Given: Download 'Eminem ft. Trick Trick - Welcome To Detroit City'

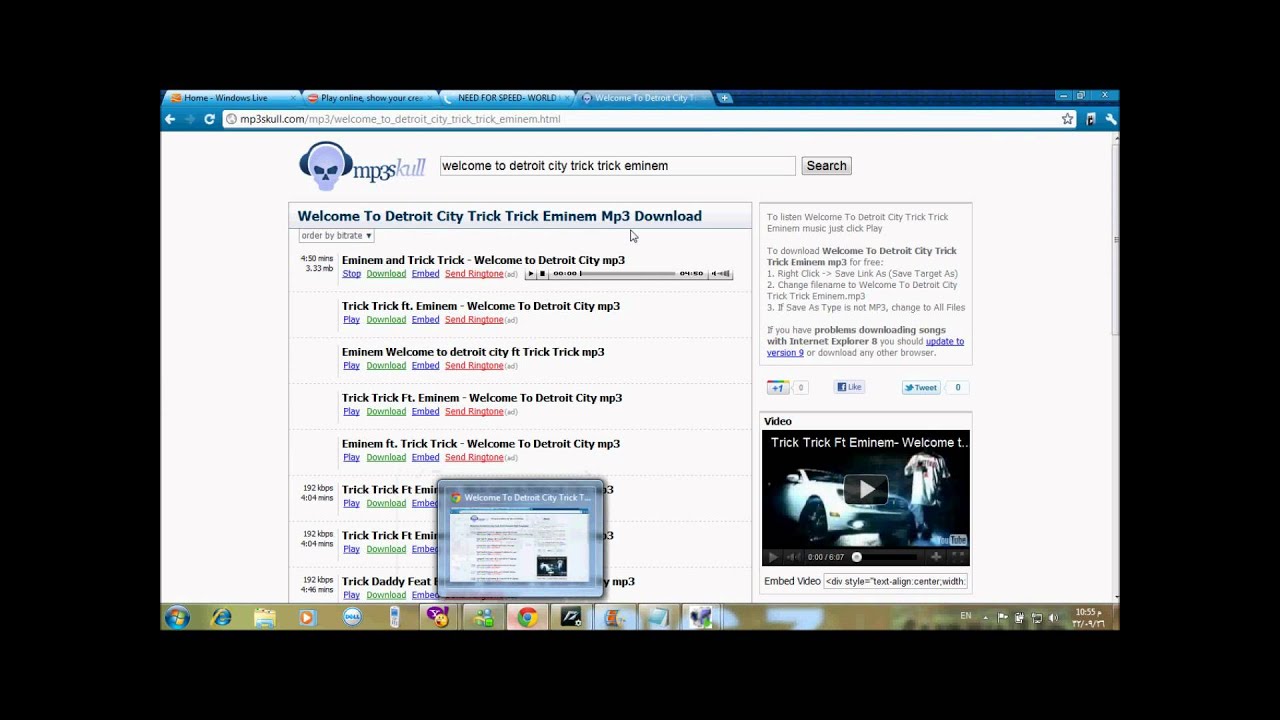Looking at the screenshot, I should coord(386,458).
